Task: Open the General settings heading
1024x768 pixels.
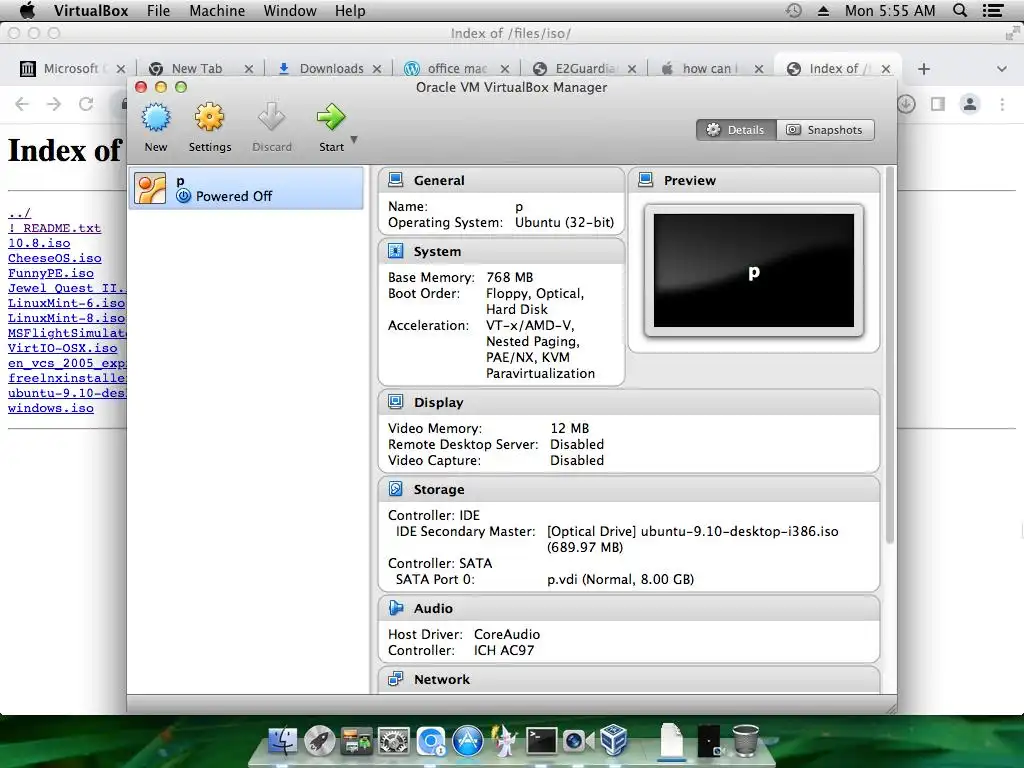Action: click(439, 180)
